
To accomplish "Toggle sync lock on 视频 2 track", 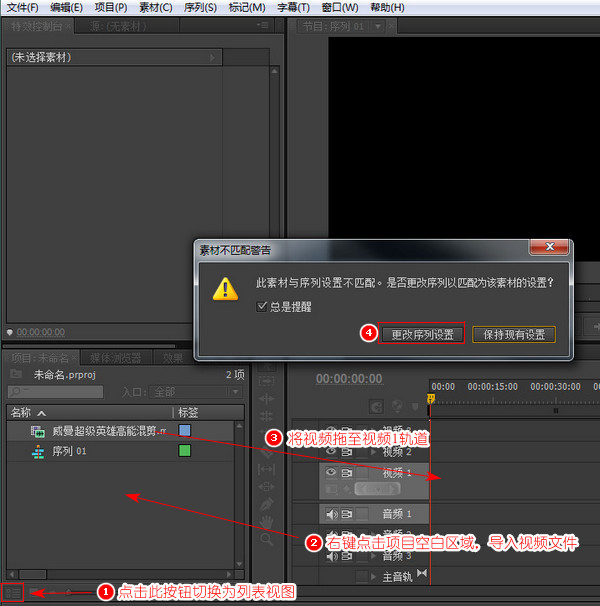I will 347,452.
